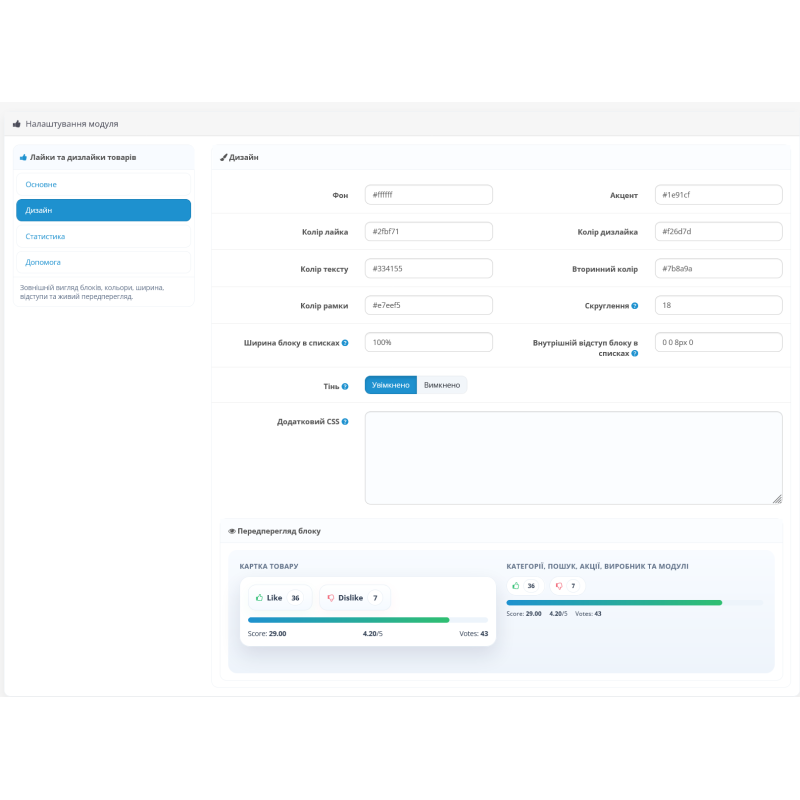Click the rating progress bar in product card
This screenshot has height=800, width=800.
(x=368, y=620)
